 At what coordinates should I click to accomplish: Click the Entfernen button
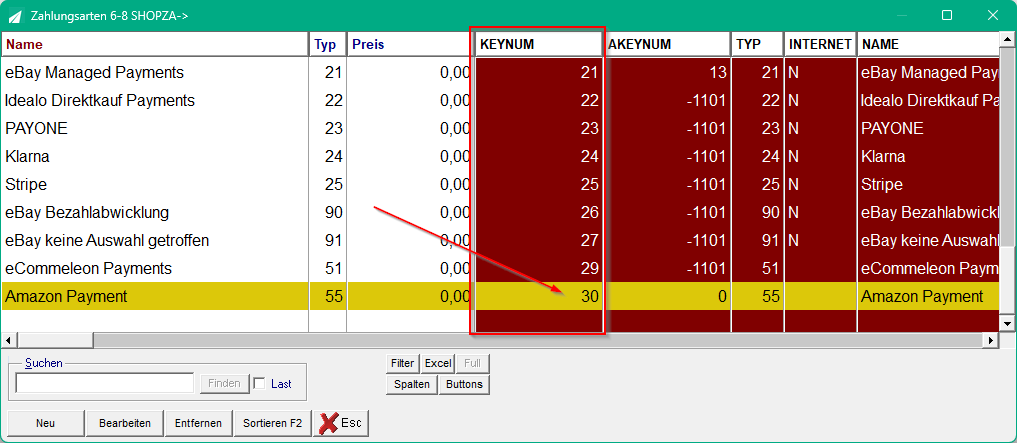(x=198, y=423)
